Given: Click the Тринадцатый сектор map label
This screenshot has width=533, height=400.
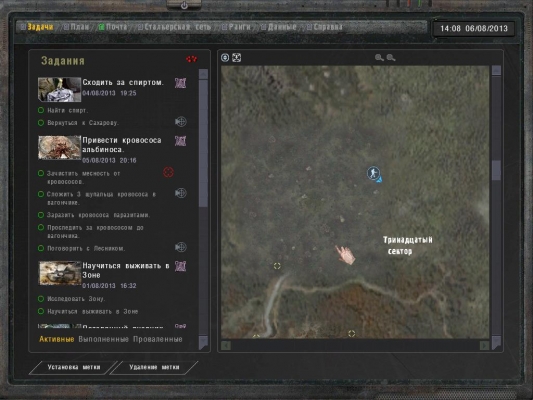Looking at the screenshot, I should (408, 245).
